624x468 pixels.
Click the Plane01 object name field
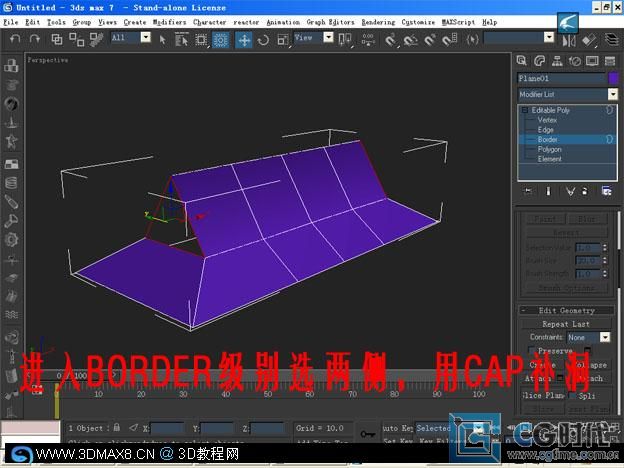click(562, 78)
